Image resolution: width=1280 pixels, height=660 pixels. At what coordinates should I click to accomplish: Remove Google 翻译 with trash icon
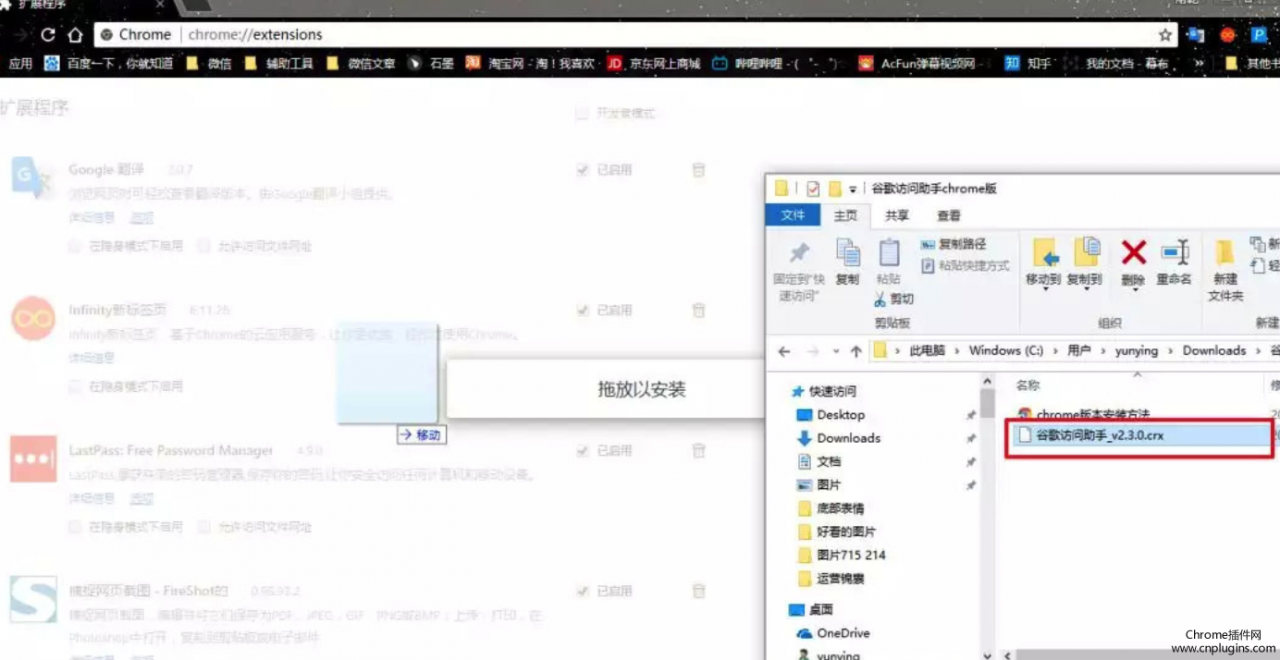(x=699, y=170)
